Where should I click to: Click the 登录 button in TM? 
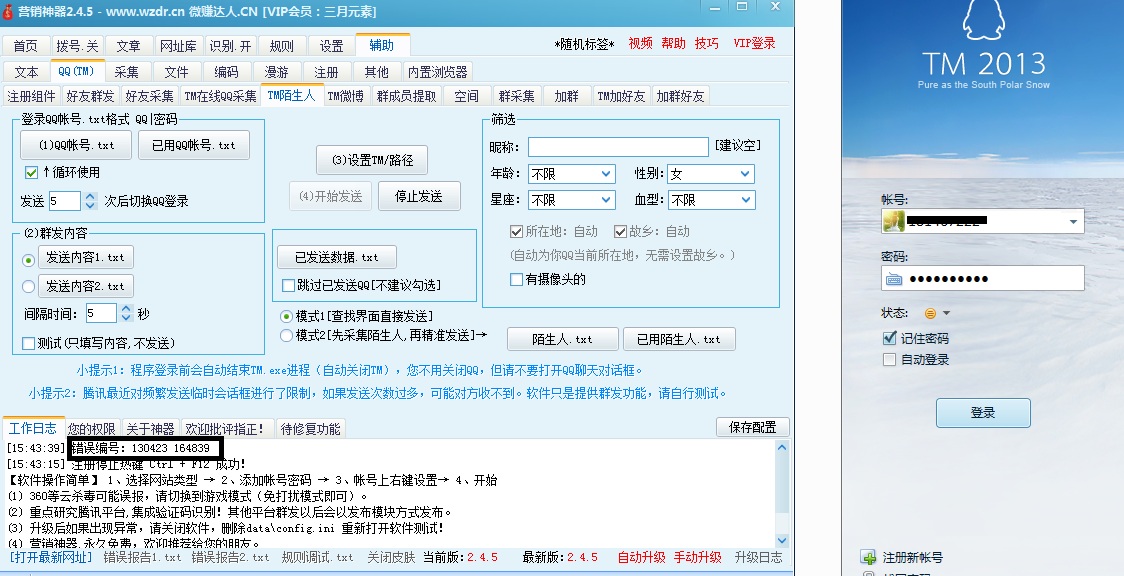pos(982,412)
